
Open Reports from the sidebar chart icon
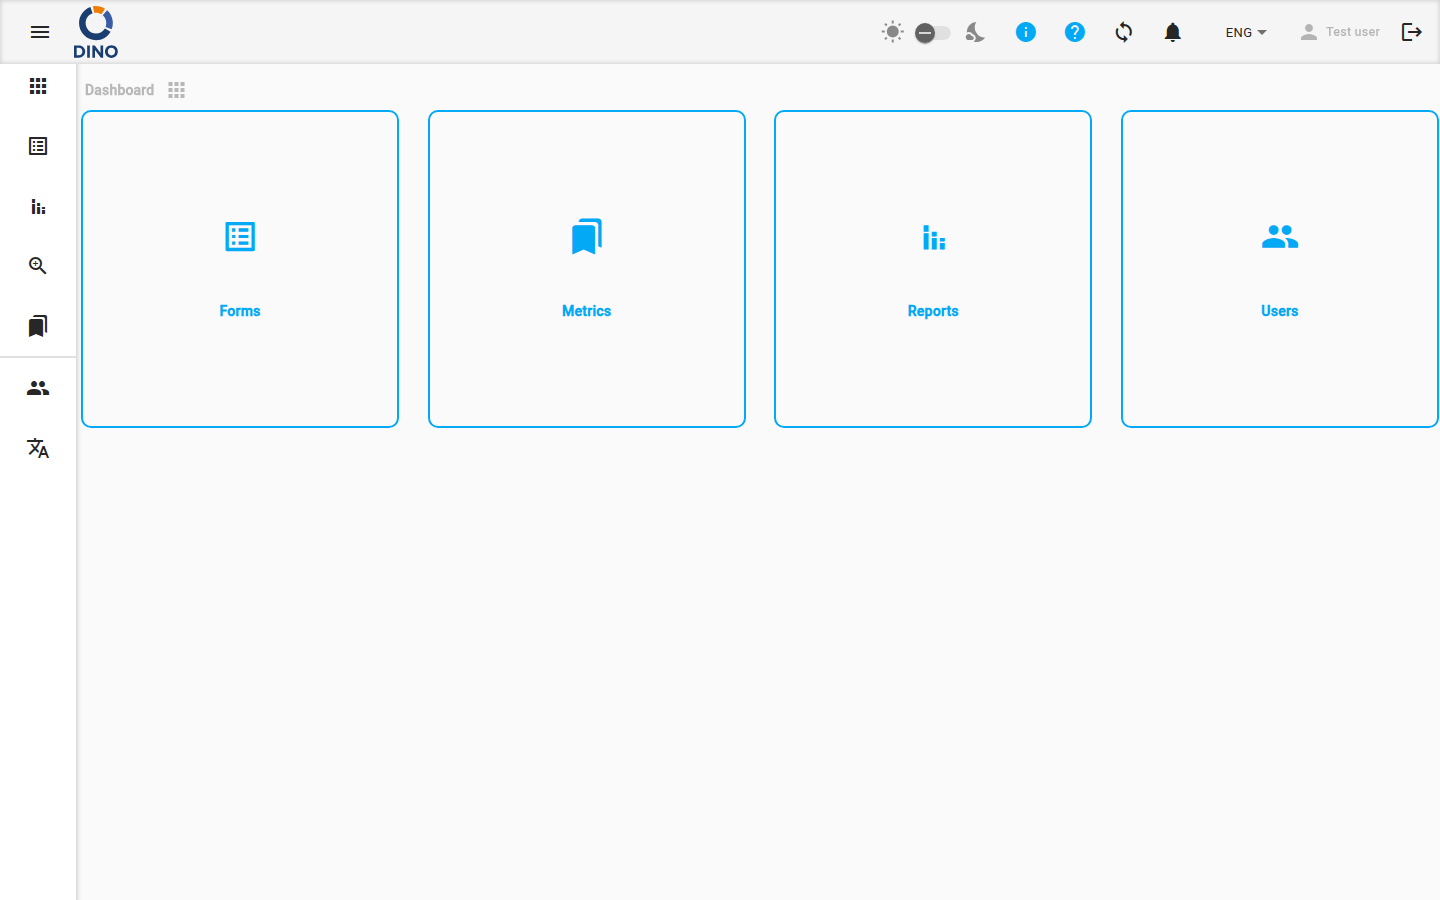pos(38,206)
